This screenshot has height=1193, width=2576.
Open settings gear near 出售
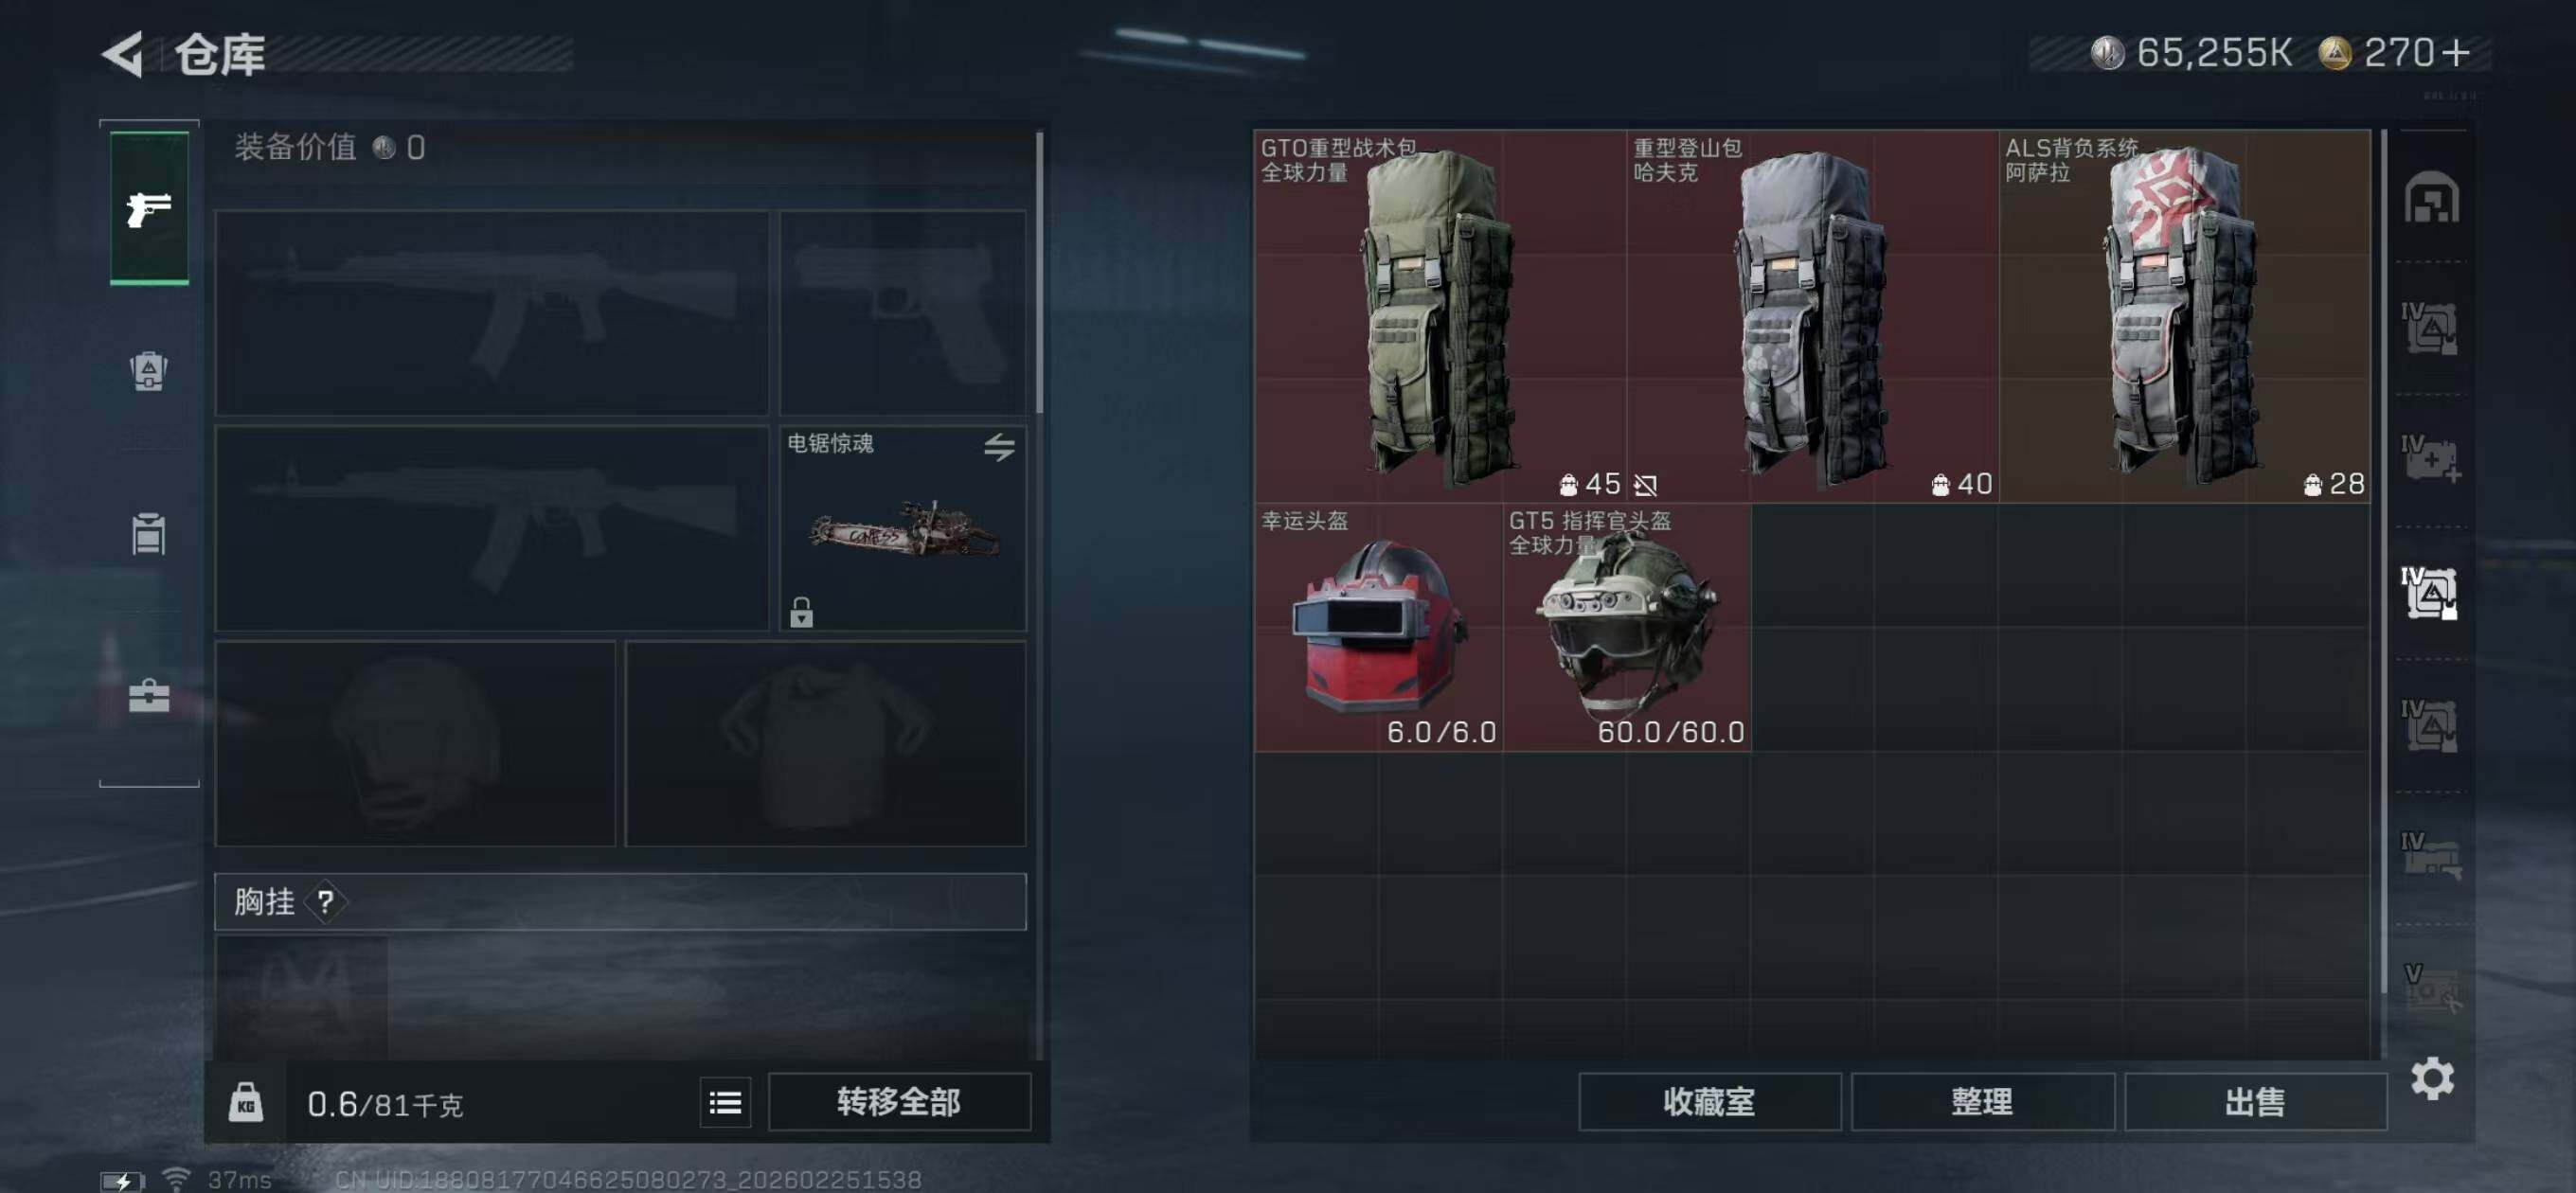coord(2432,1079)
